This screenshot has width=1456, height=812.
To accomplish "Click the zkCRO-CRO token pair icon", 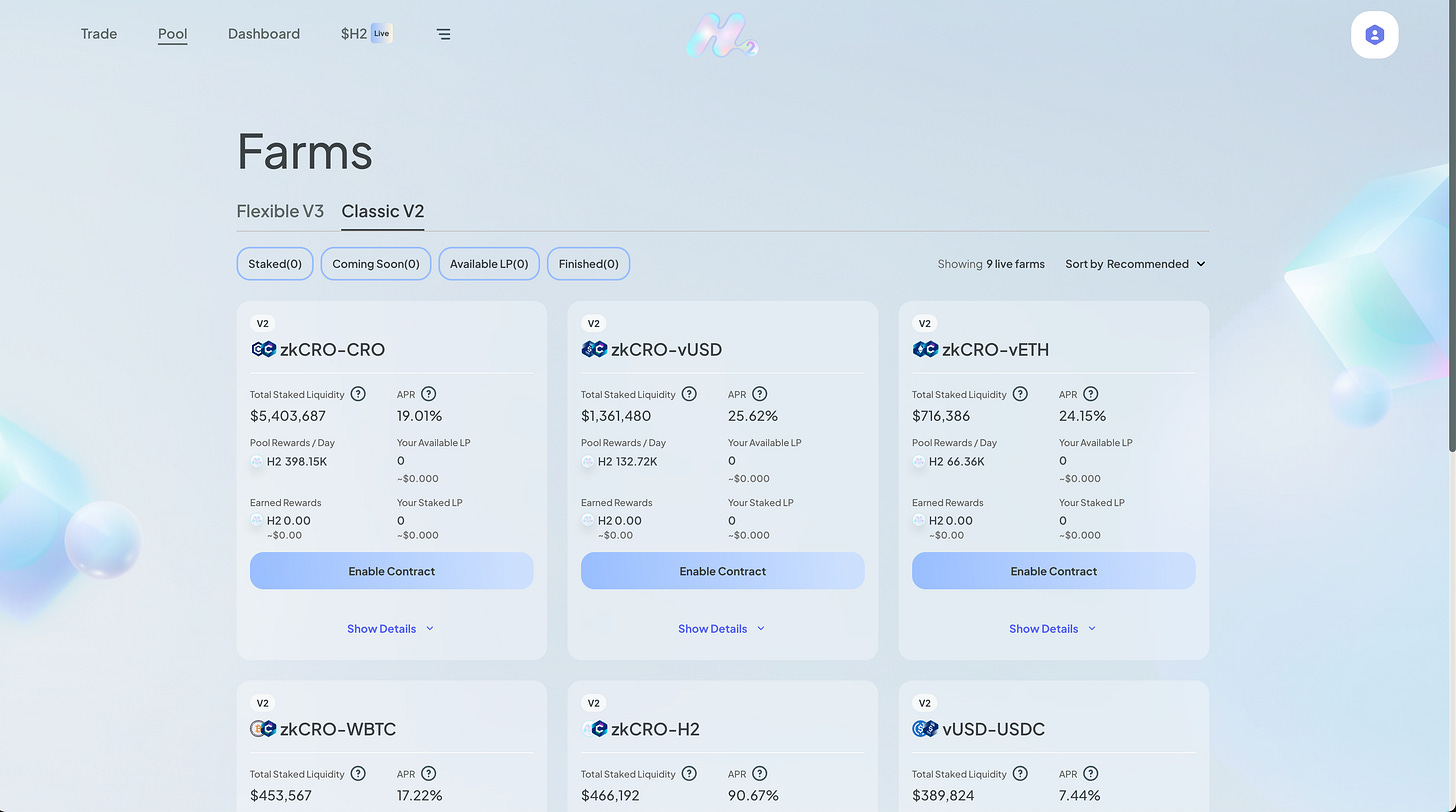I will pyautogui.click(x=263, y=349).
